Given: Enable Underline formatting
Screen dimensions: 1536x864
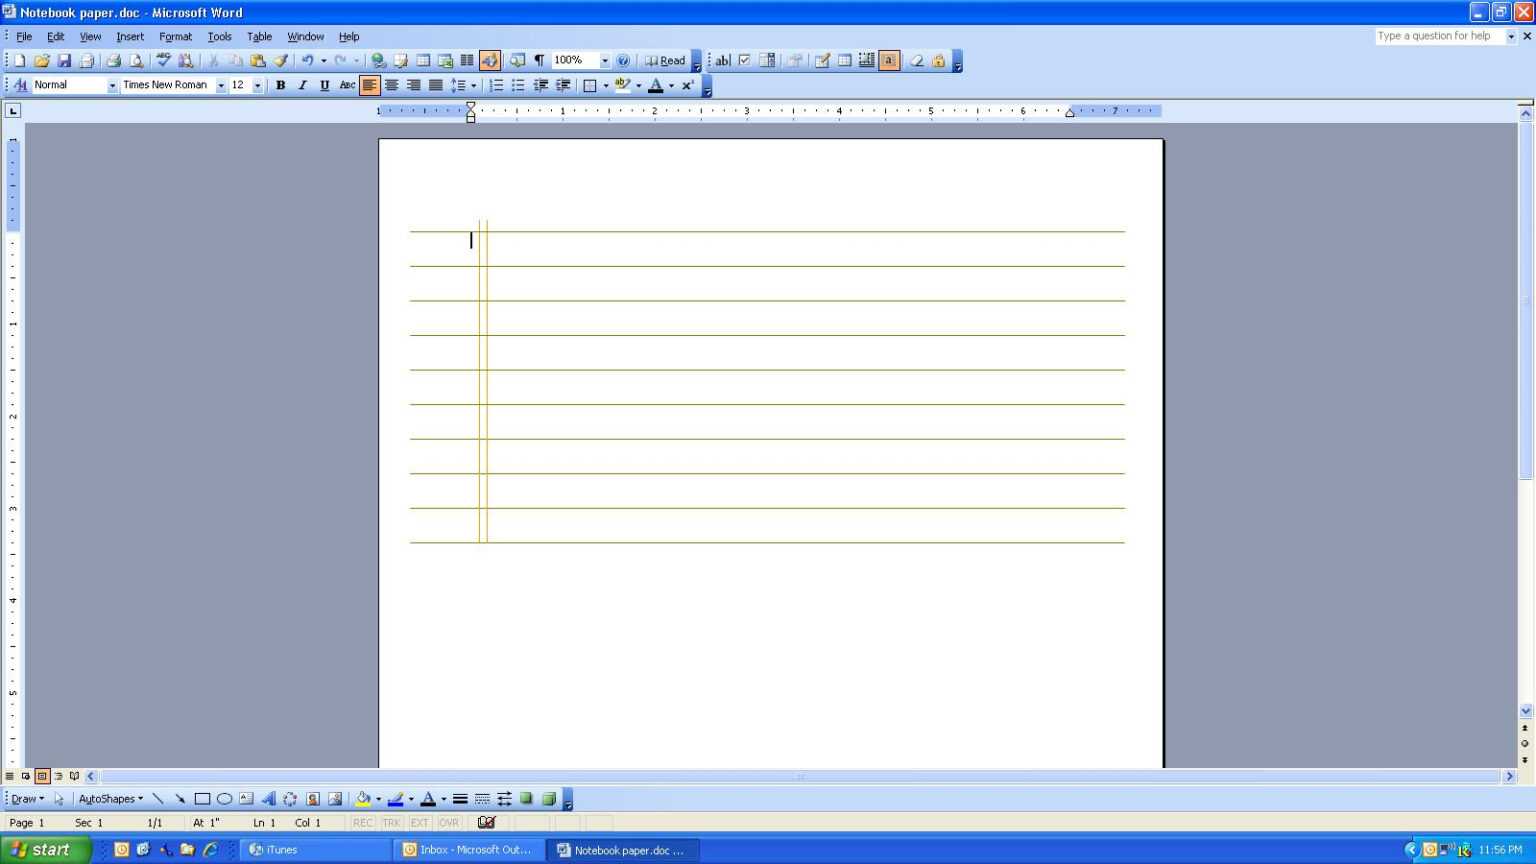Looking at the screenshot, I should tap(324, 84).
